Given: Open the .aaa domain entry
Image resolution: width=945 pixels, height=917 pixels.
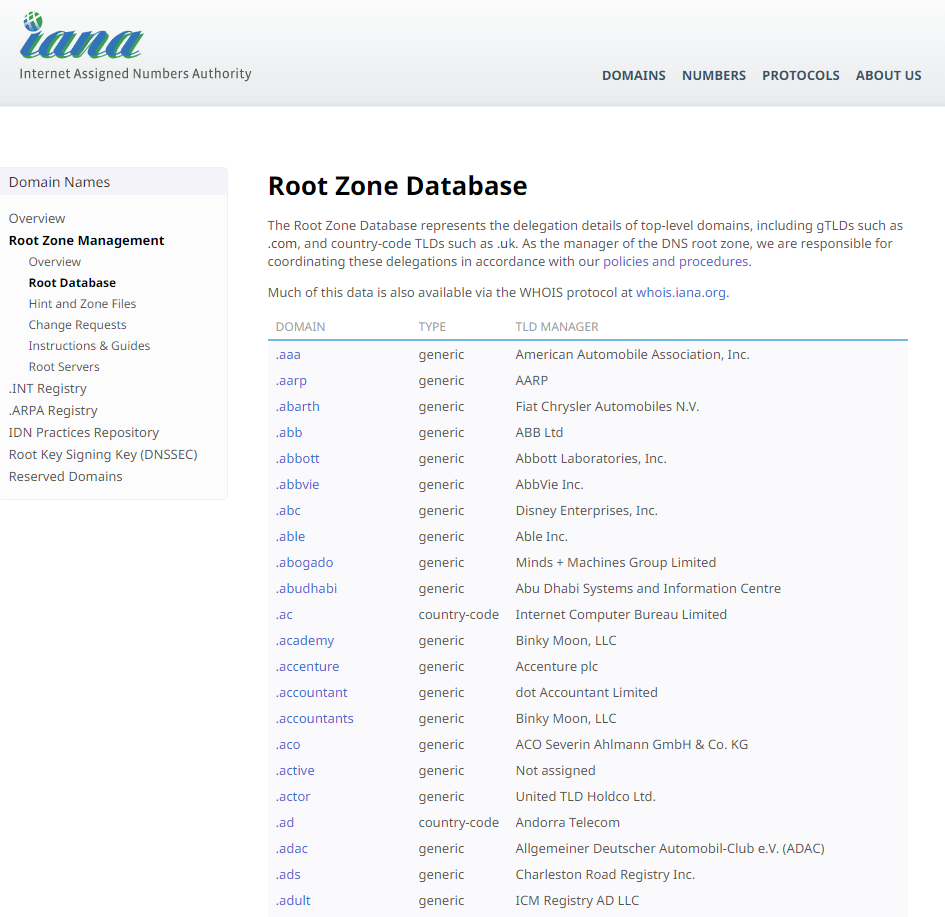Looking at the screenshot, I should (x=288, y=355).
